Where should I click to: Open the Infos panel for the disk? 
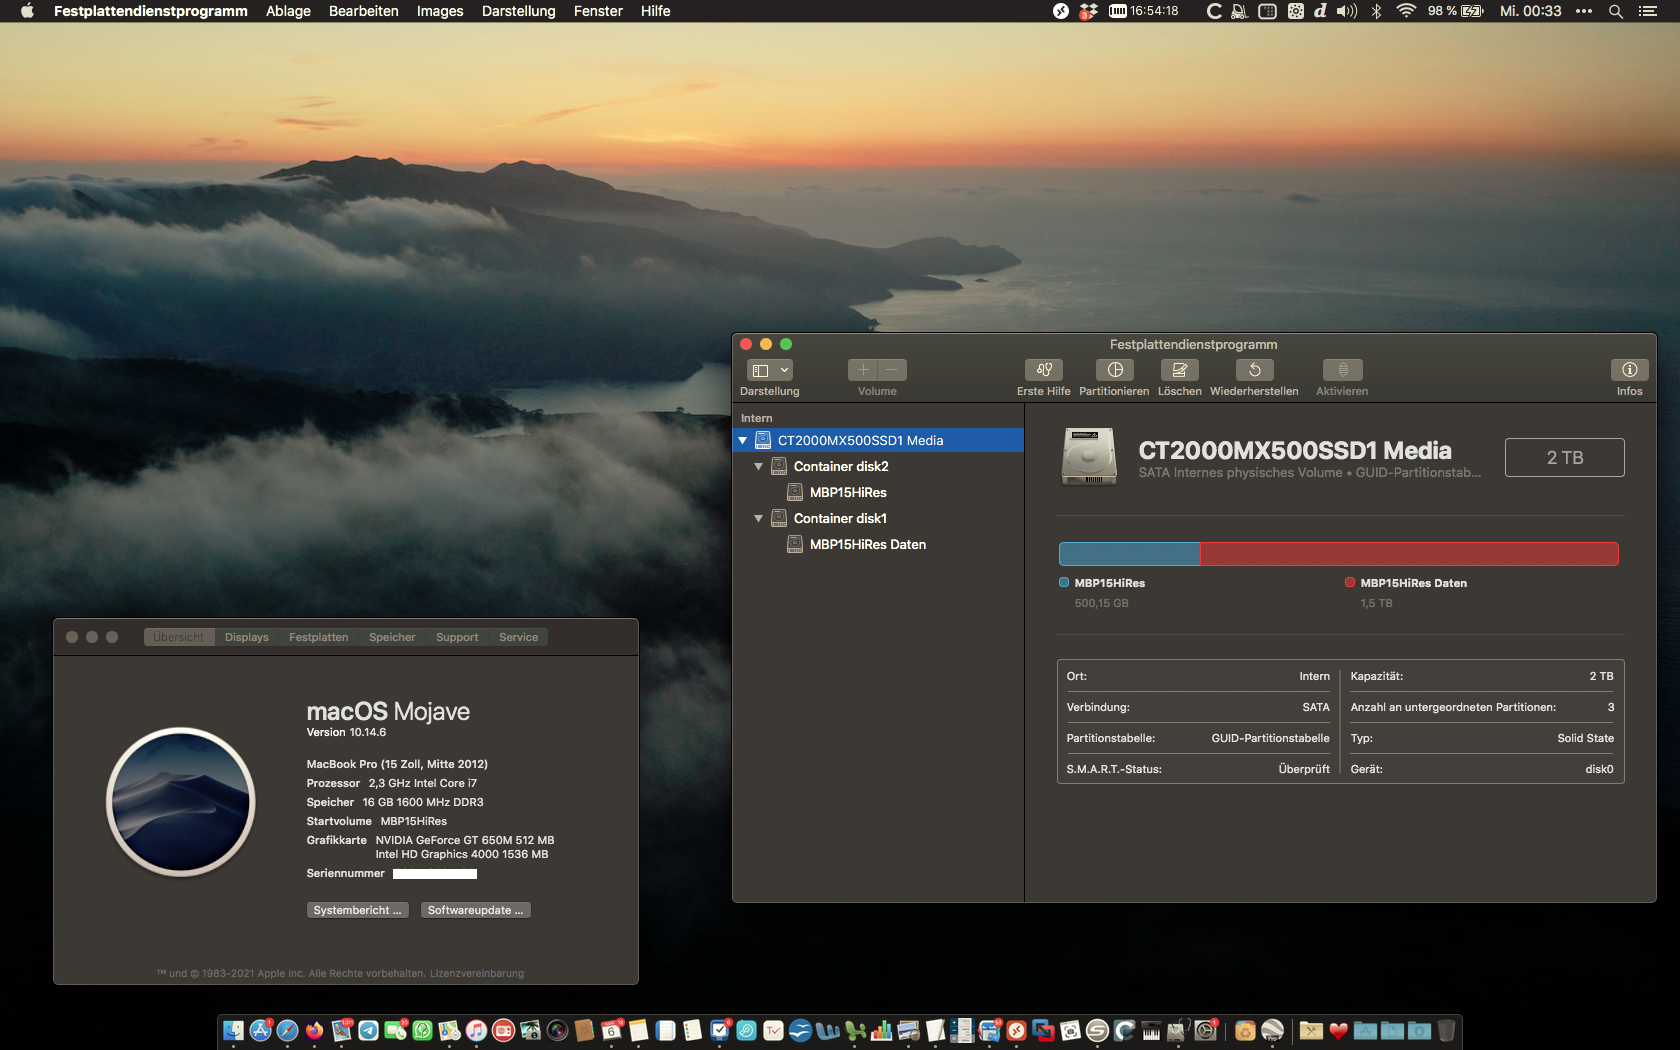coord(1629,371)
